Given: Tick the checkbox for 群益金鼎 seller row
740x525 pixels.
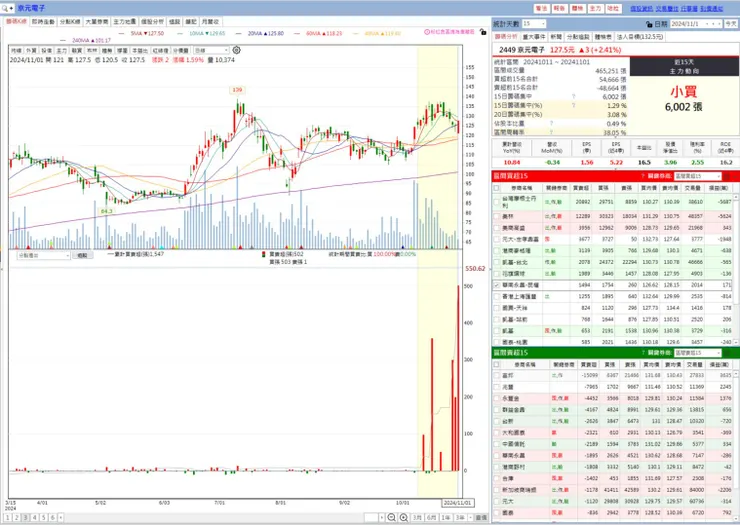Looking at the screenshot, I should 496,410.
